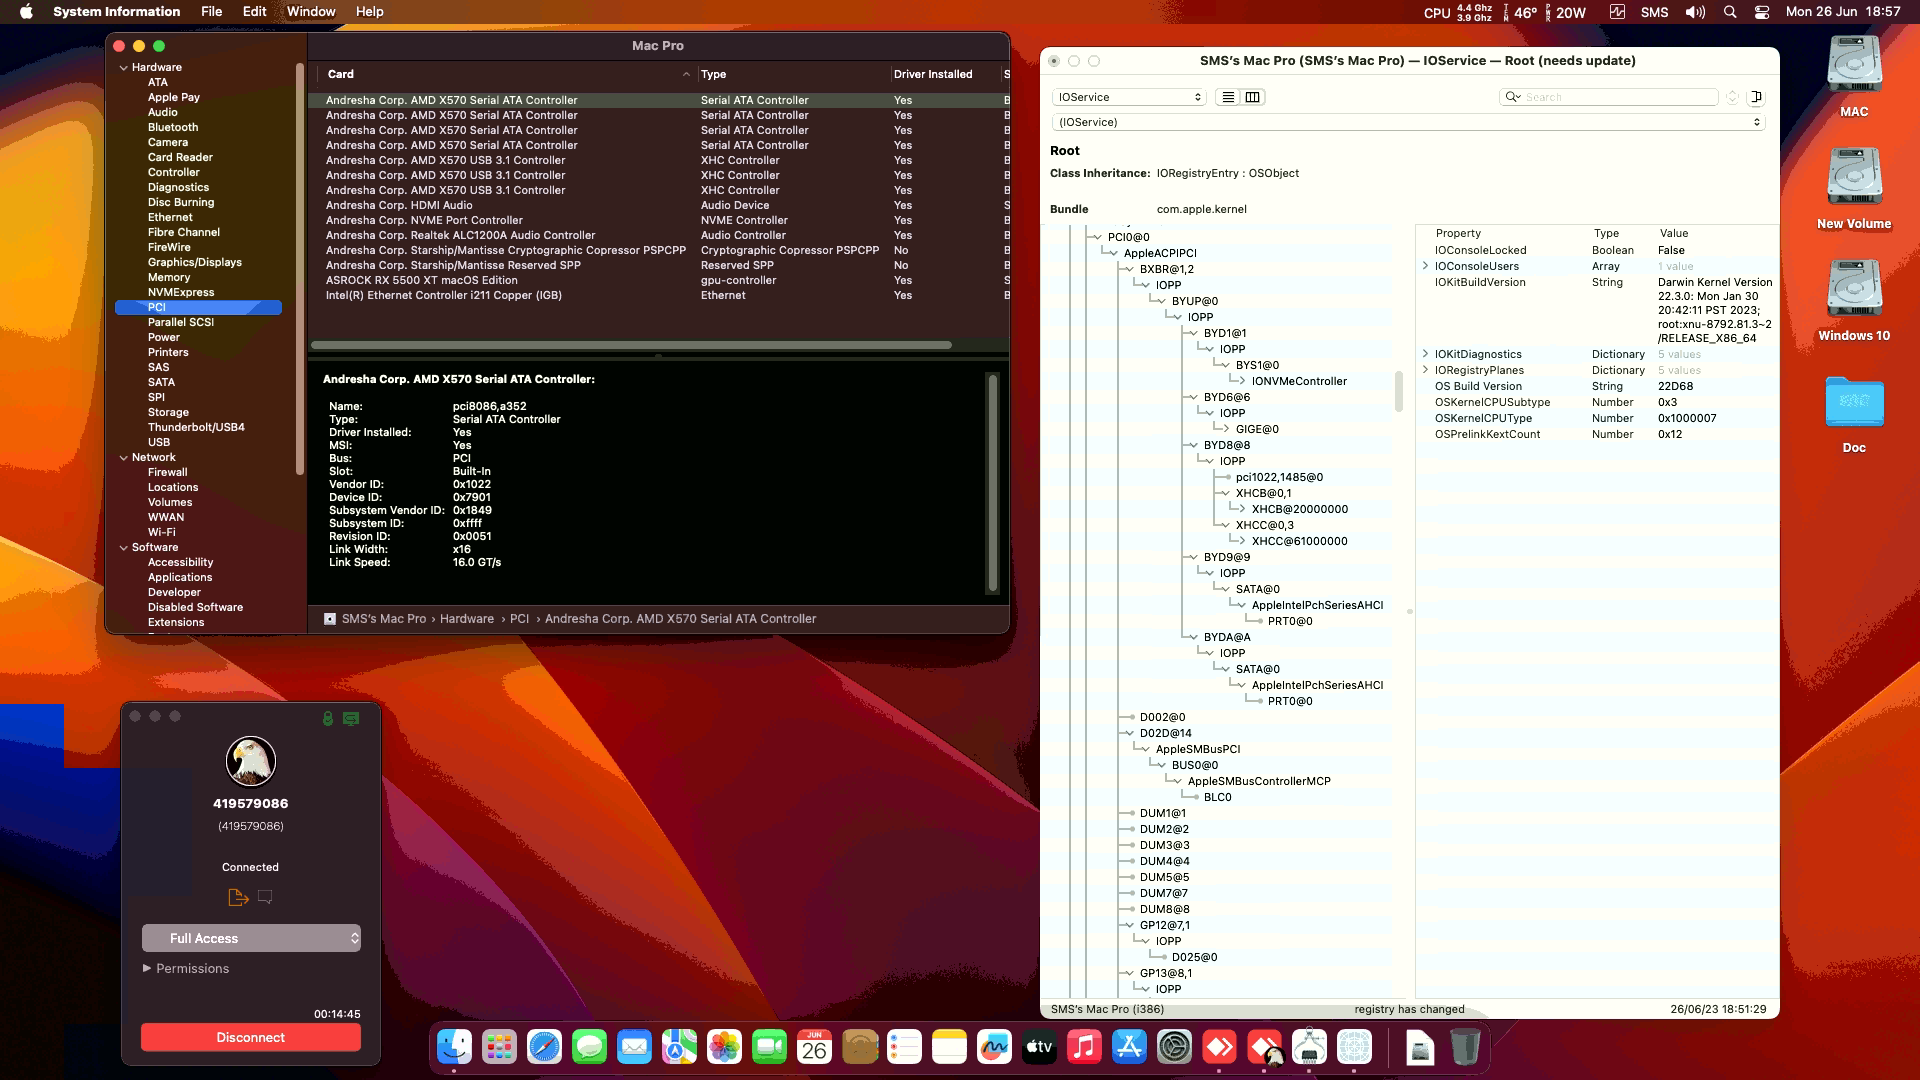This screenshot has height=1080, width=1920.
Task: Open the IOService plane dropdown
Action: (1129, 97)
